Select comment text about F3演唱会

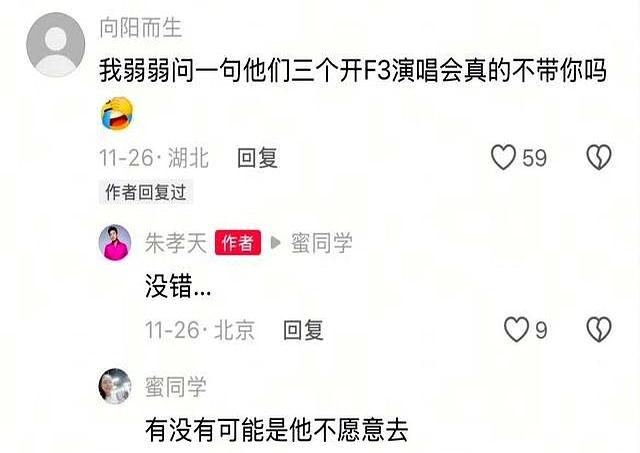[353, 71]
